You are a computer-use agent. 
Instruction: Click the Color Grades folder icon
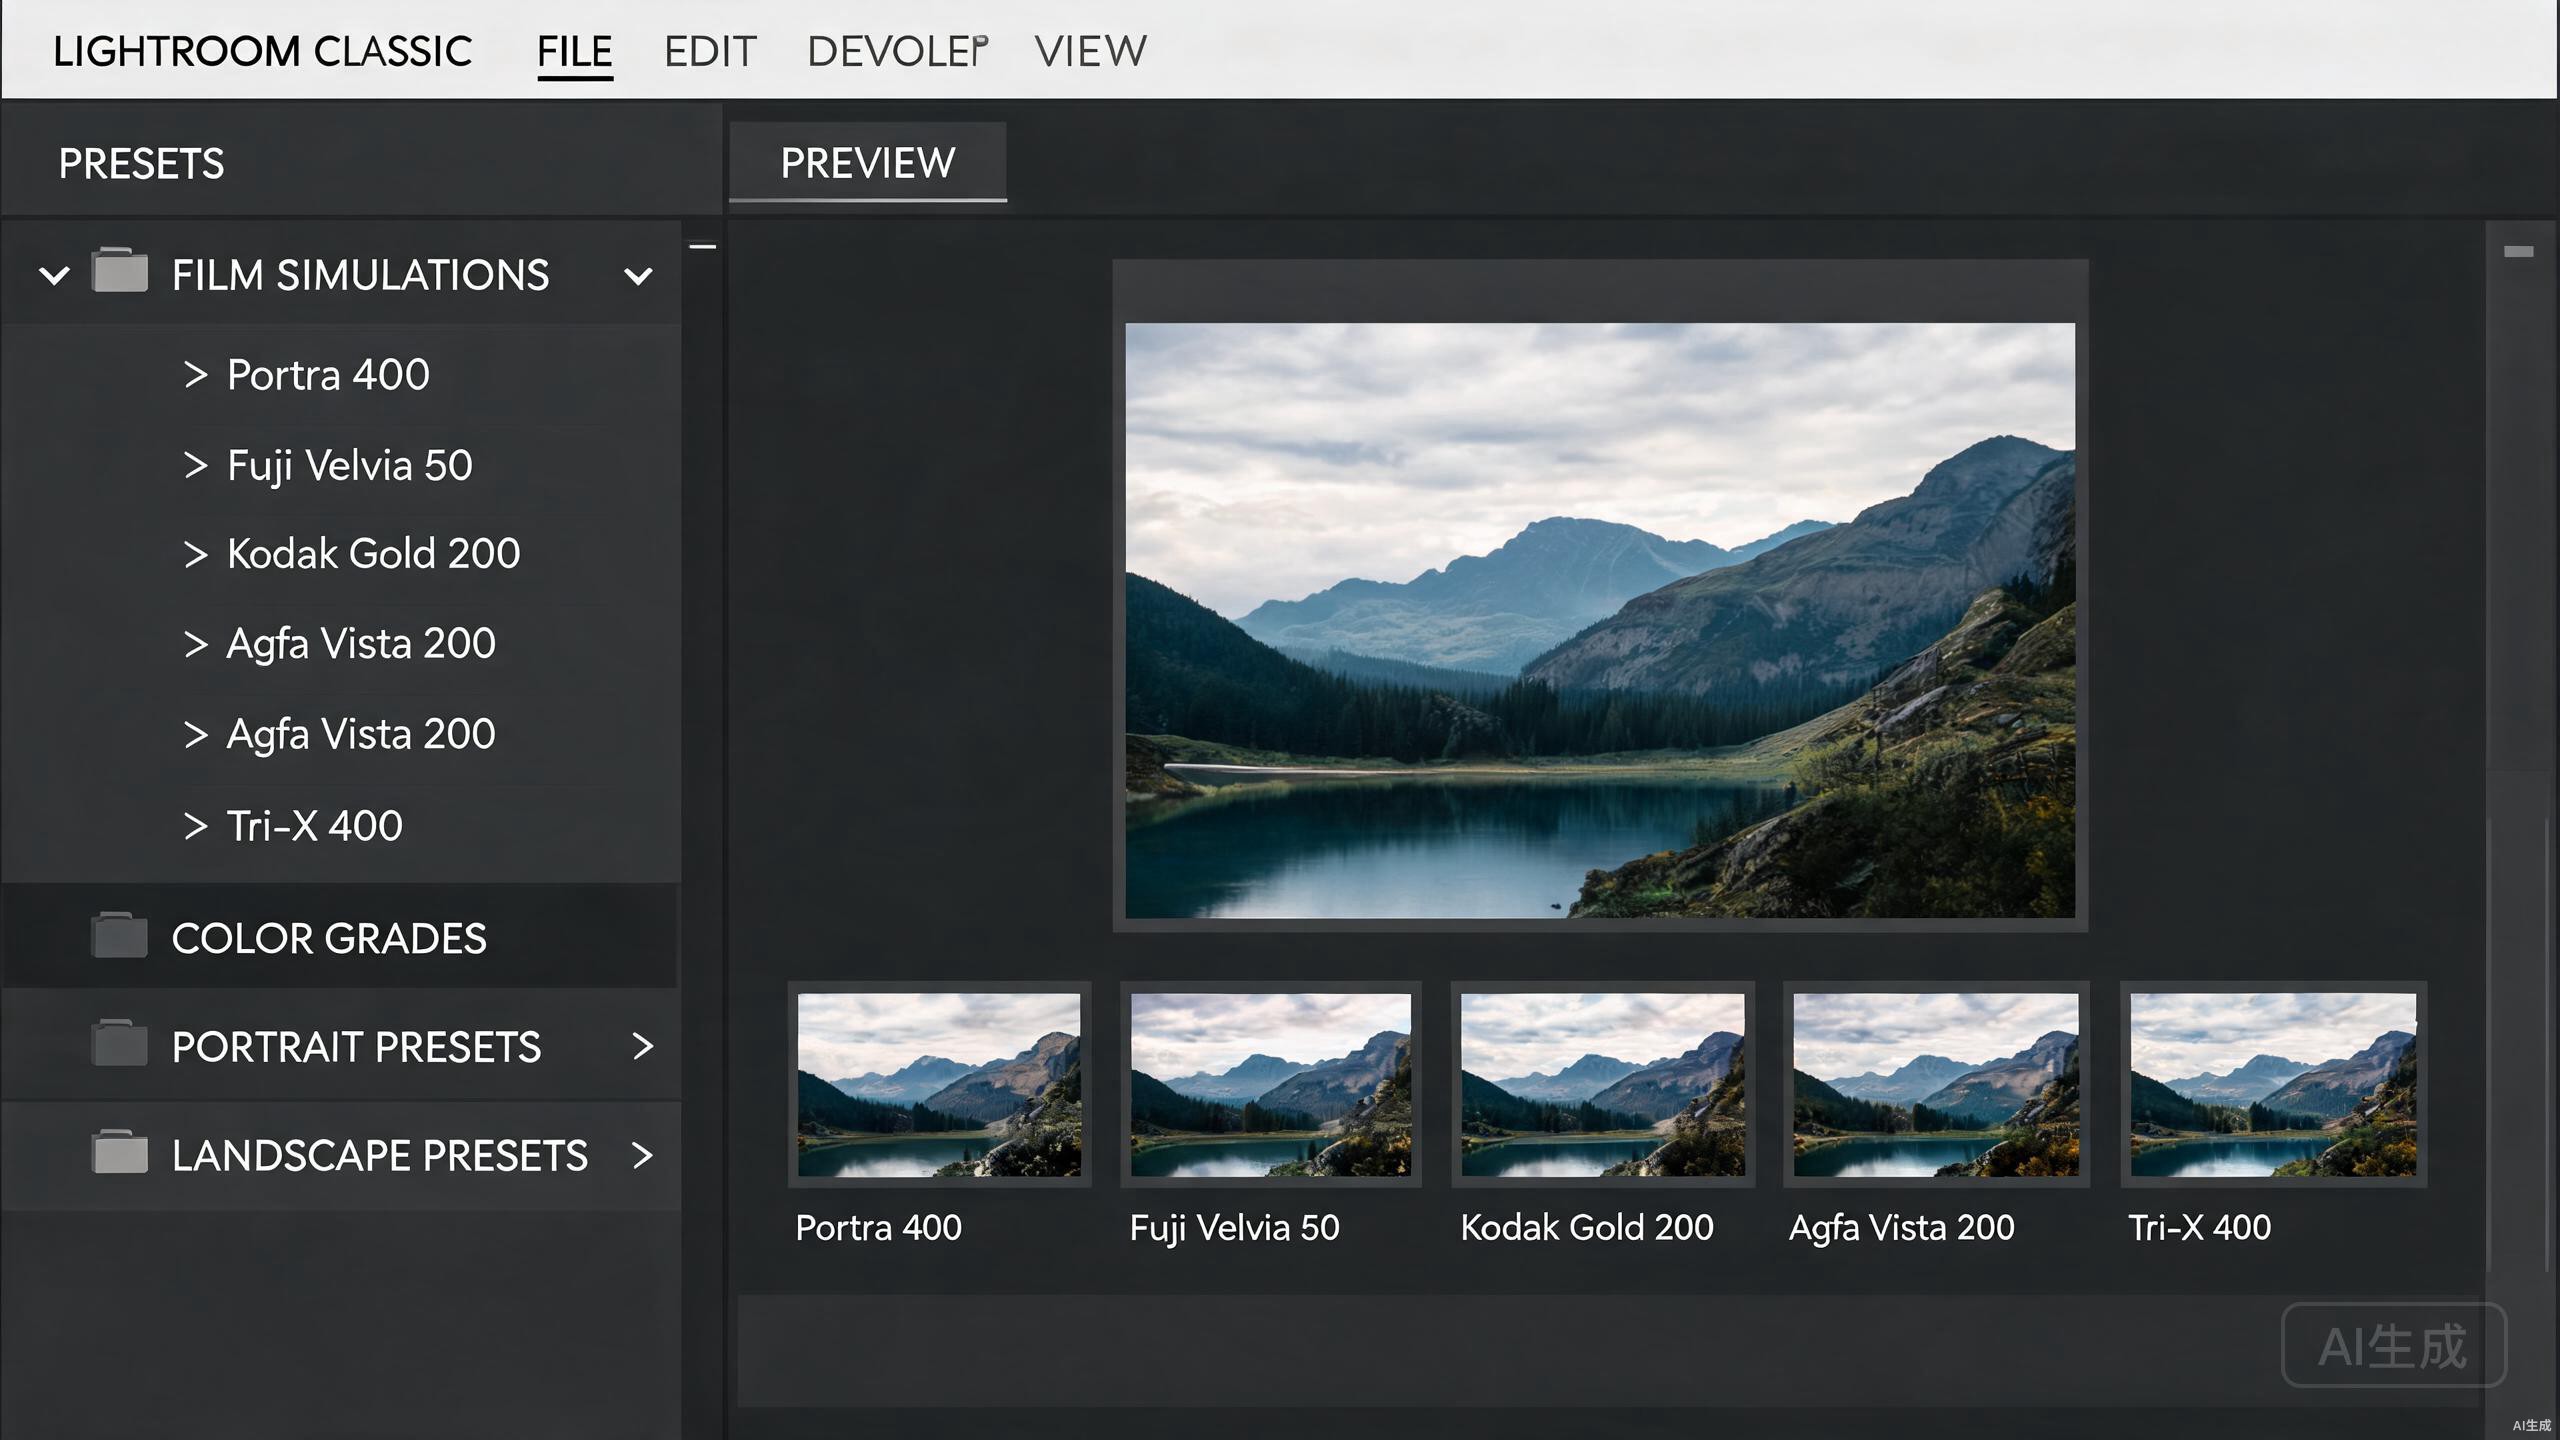(120, 935)
